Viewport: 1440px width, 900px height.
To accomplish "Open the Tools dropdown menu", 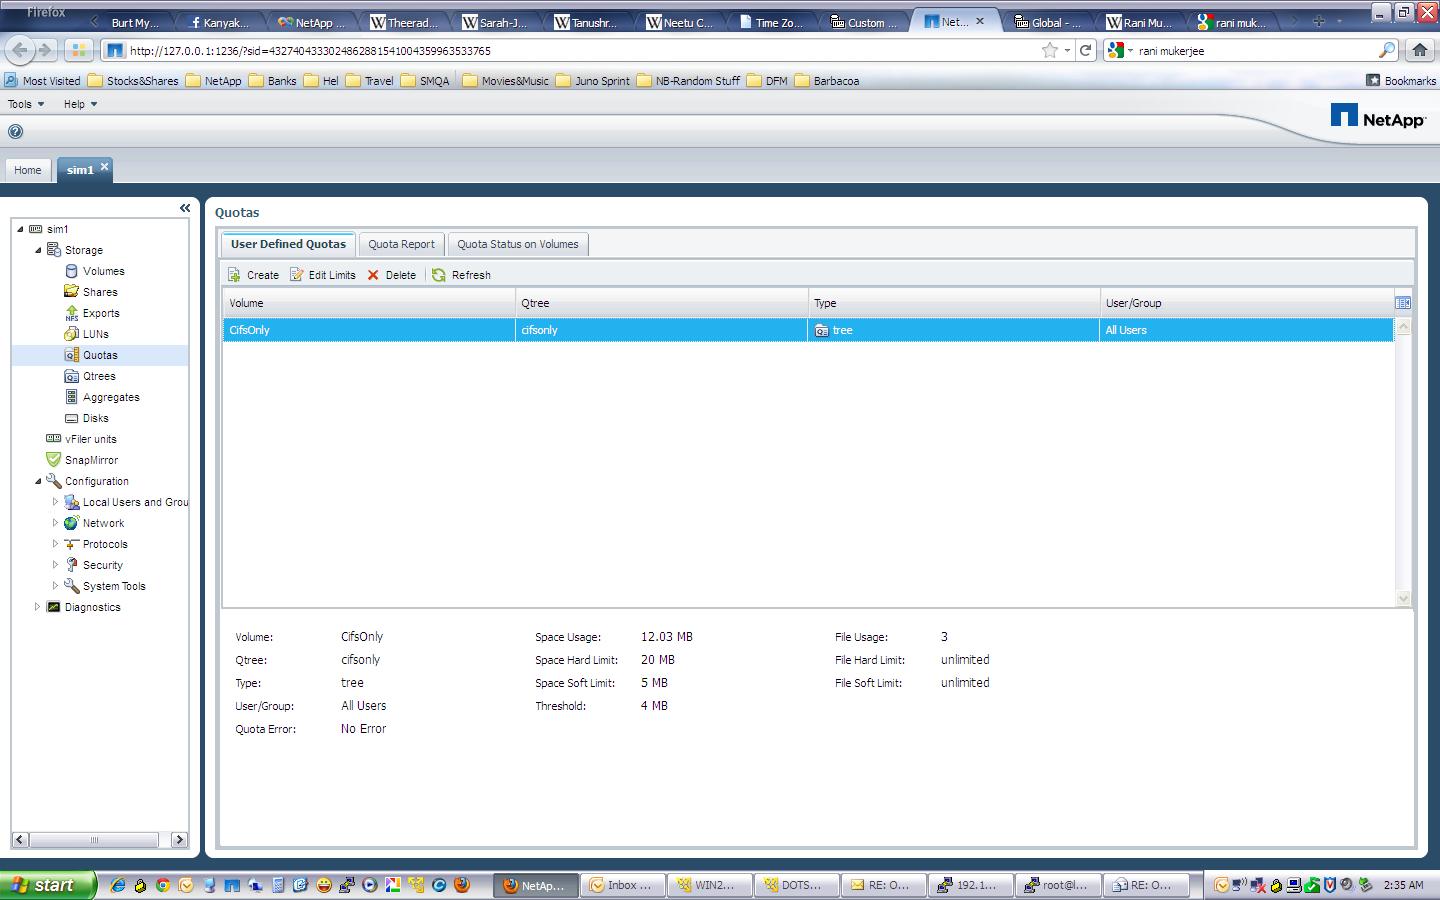I will pos(26,104).
